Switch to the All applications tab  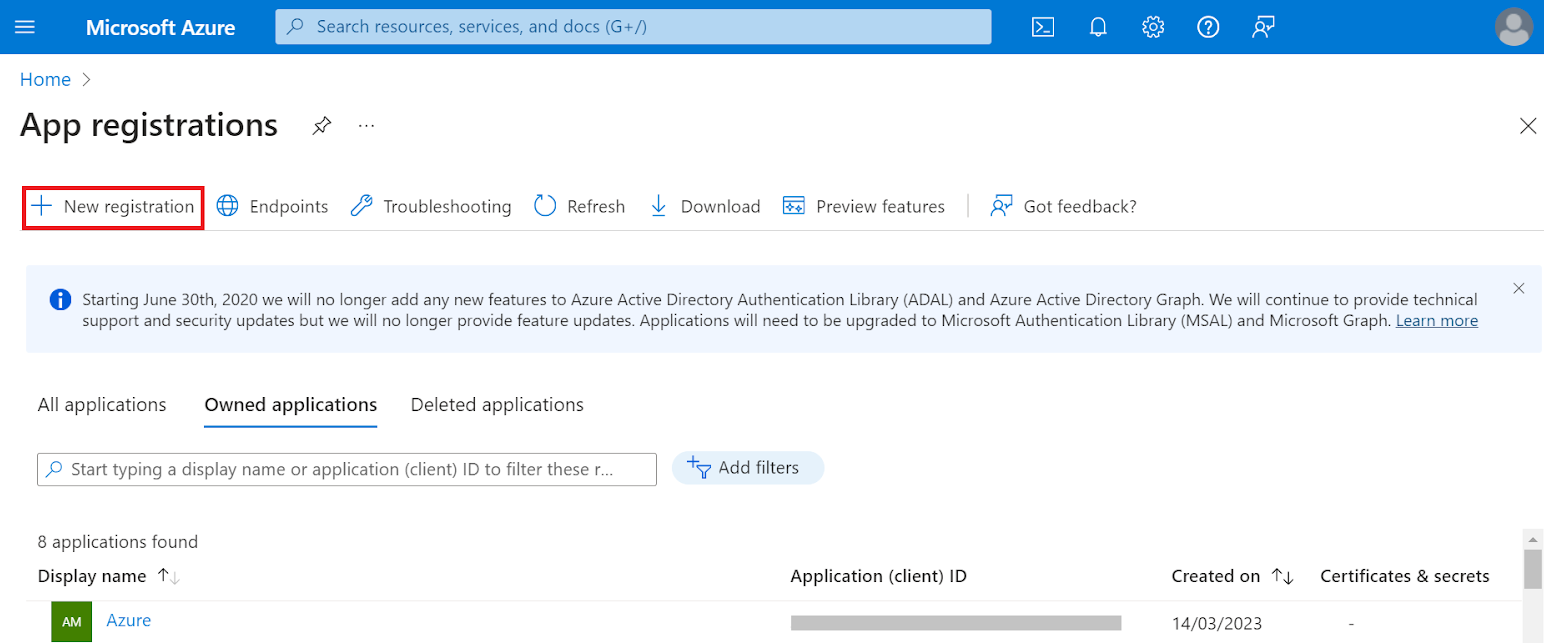coord(102,405)
